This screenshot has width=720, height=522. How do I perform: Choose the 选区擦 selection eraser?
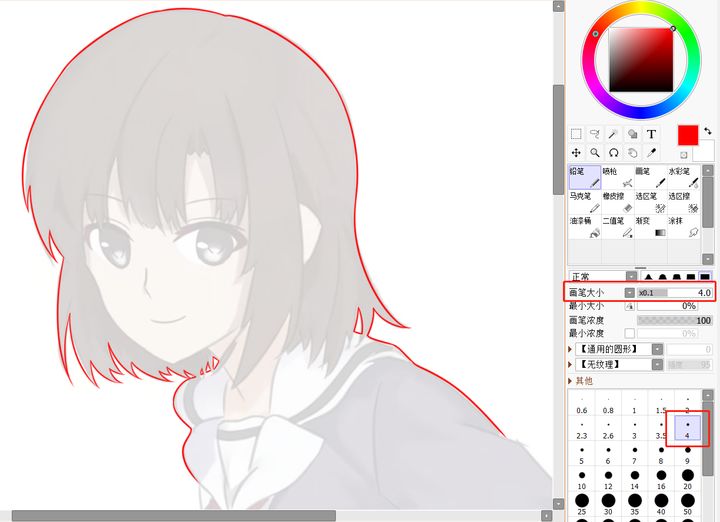click(684, 202)
